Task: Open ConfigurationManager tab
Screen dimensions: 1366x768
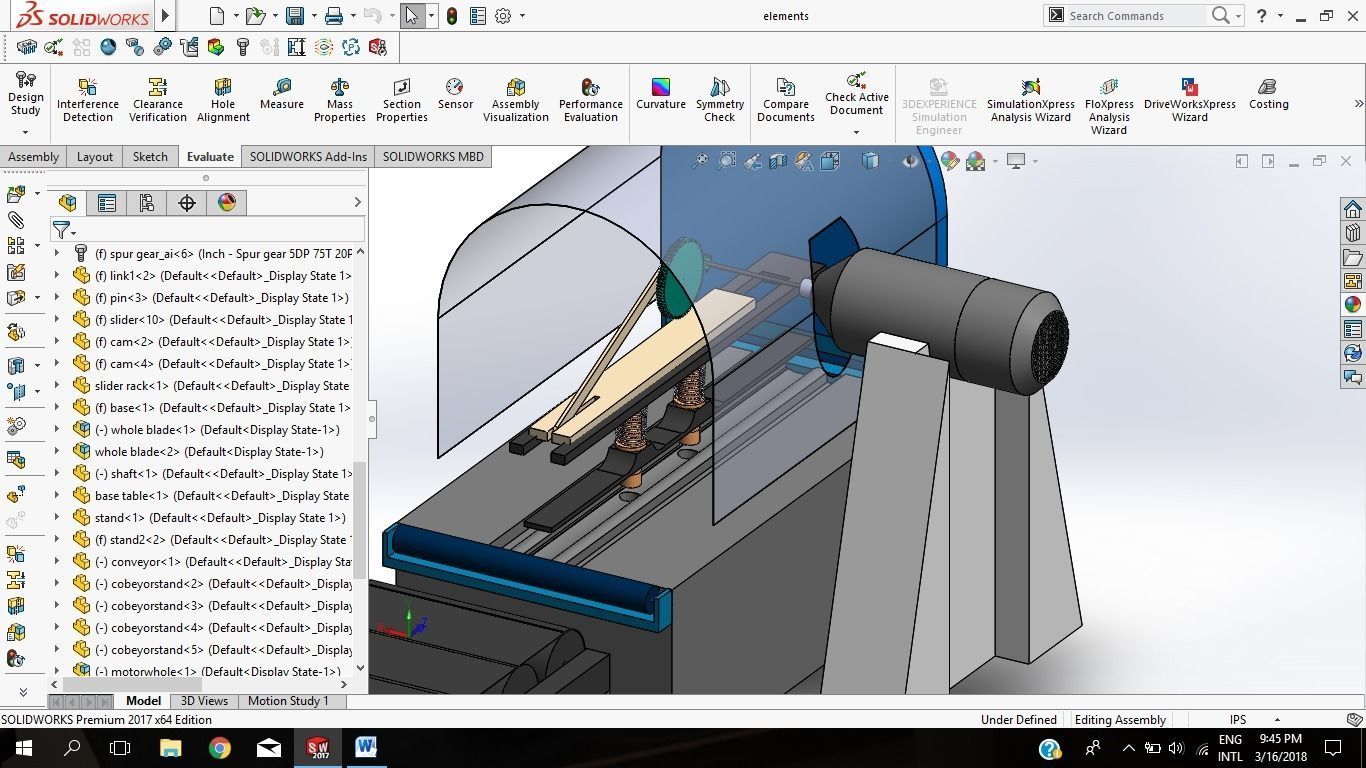Action: (x=147, y=203)
